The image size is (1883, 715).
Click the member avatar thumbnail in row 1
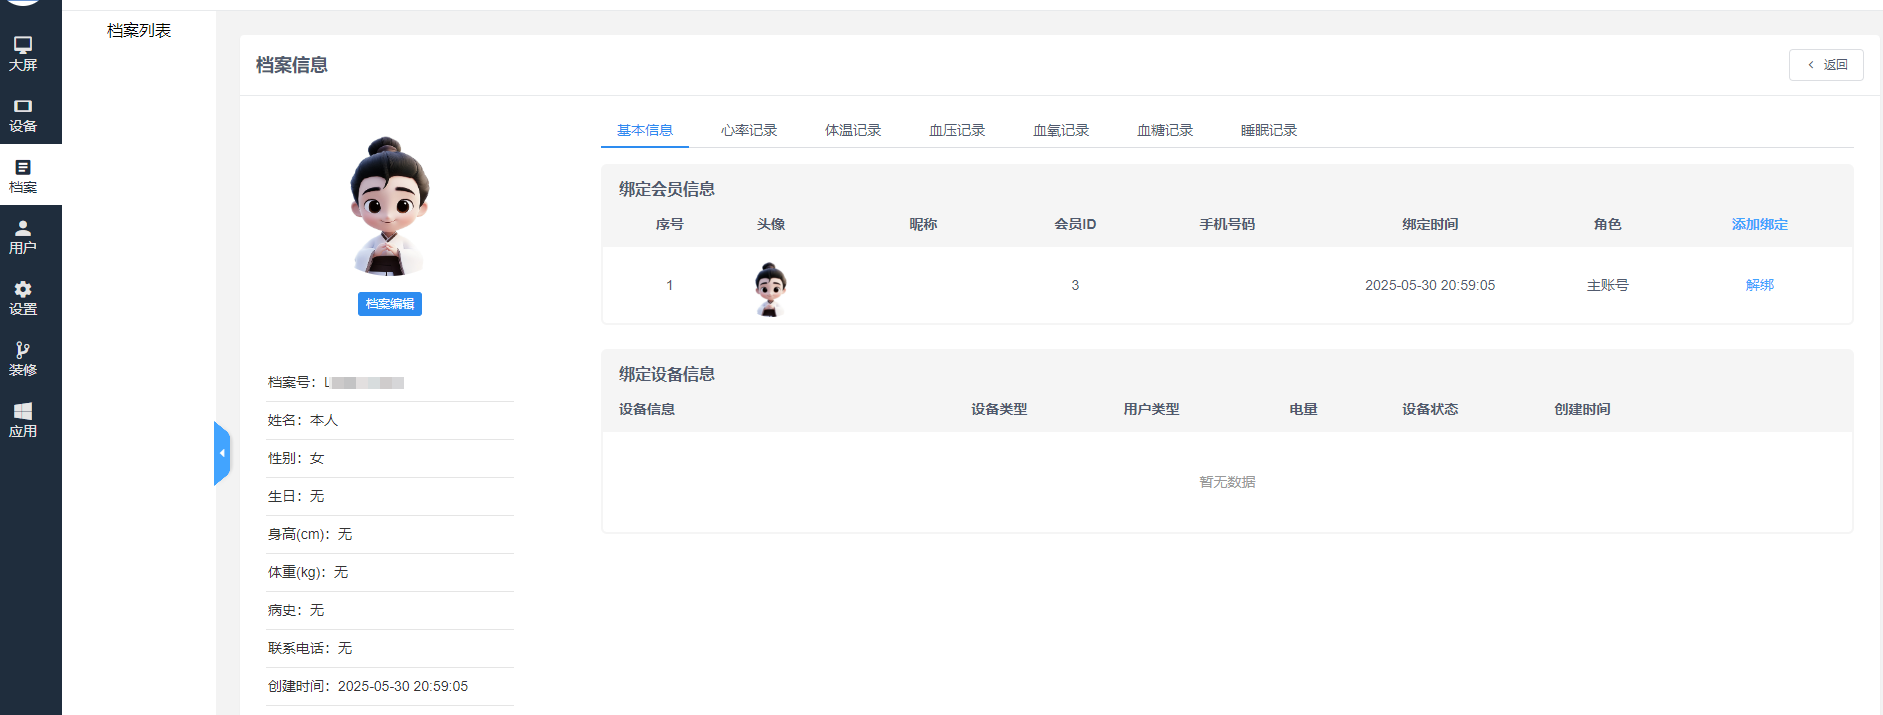tap(770, 289)
